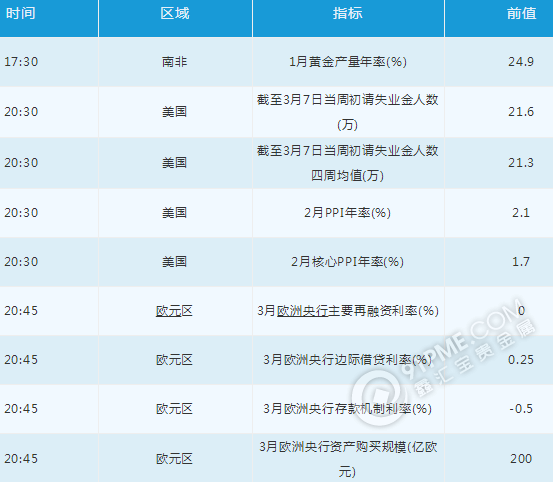The height and width of the screenshot is (482, 553).
Task: Click the 南非 region cell
Action: (x=175, y=62)
